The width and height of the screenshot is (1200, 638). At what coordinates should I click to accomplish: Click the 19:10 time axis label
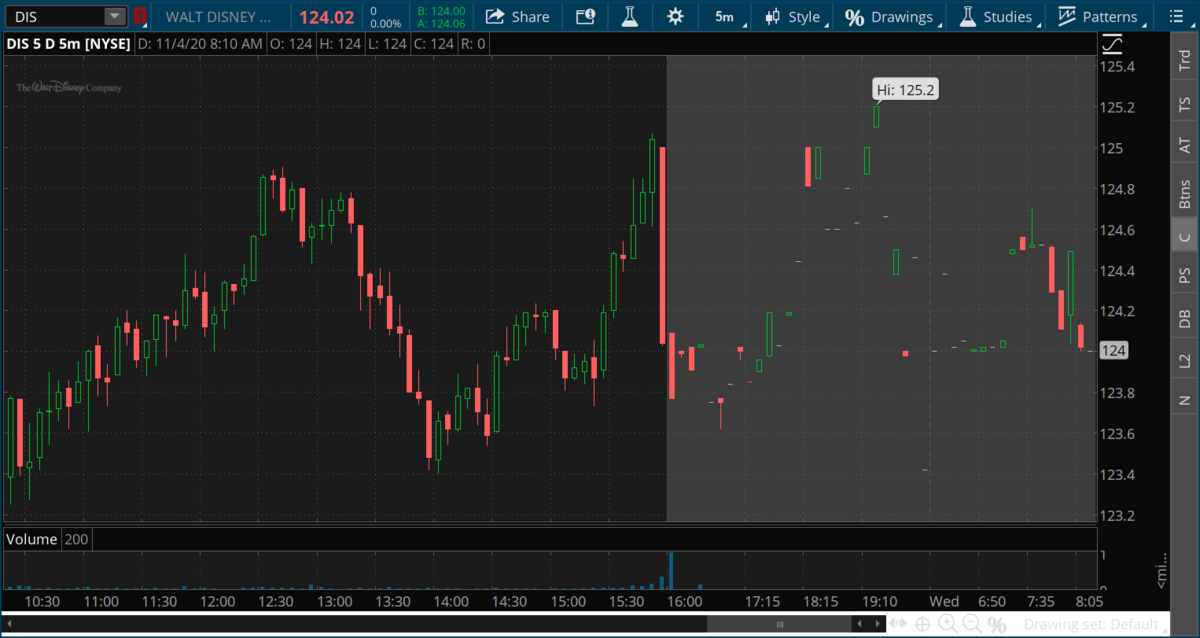879,602
